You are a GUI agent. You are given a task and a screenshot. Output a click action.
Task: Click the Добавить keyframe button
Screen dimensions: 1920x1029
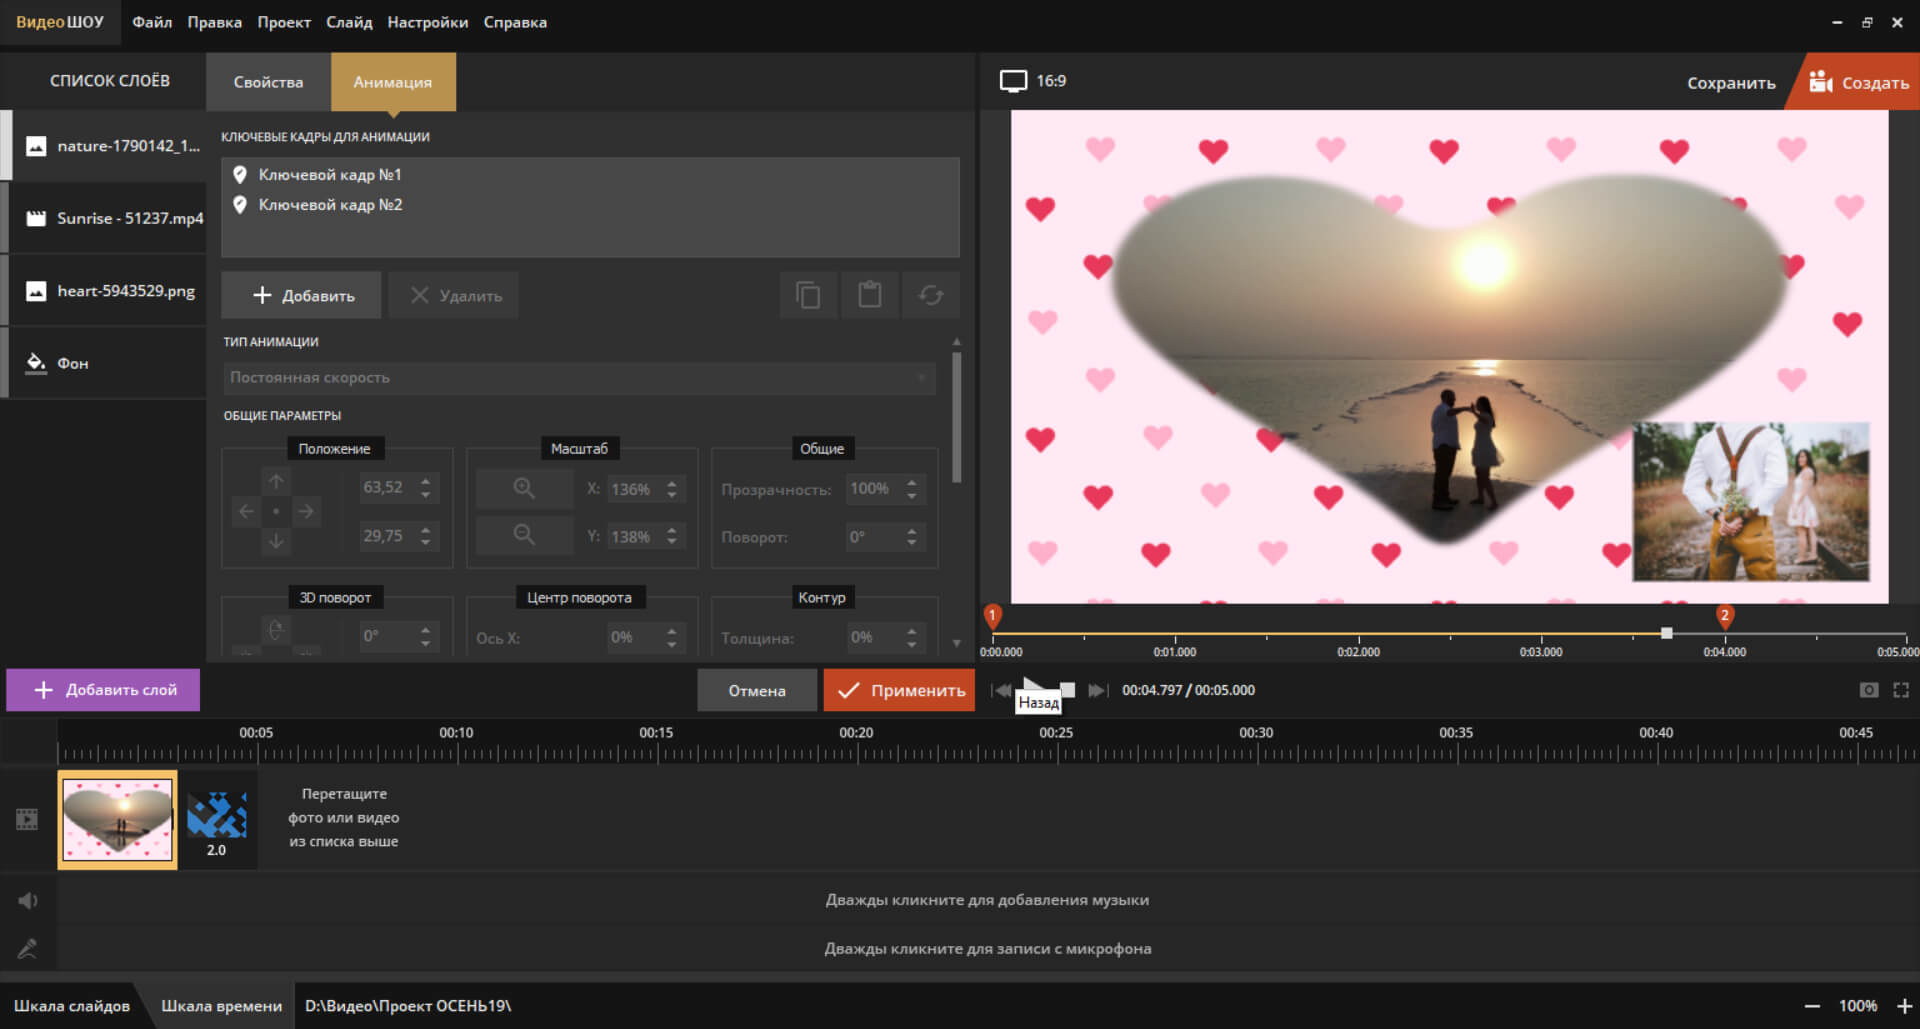302,295
